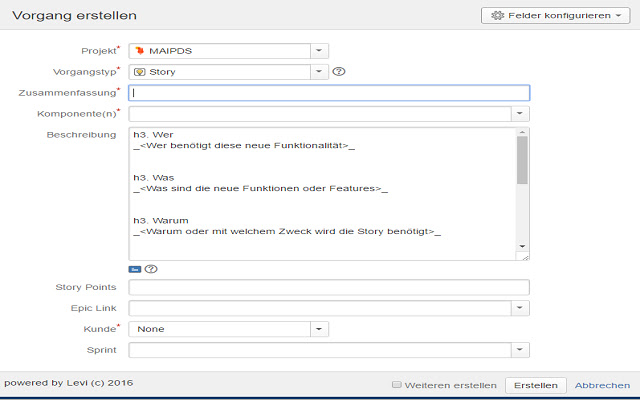The width and height of the screenshot is (640, 400).
Task: Click the Beschreibung resize handle corner
Action: pyautogui.click(x=525, y=257)
